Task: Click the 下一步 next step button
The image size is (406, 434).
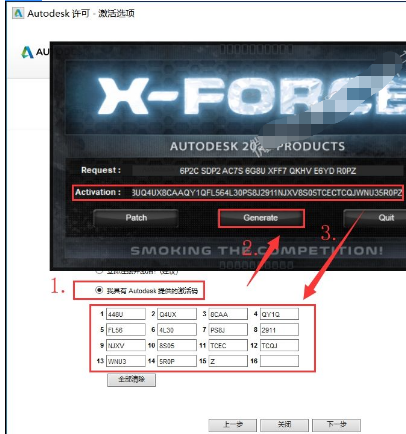Action: (x=336, y=425)
